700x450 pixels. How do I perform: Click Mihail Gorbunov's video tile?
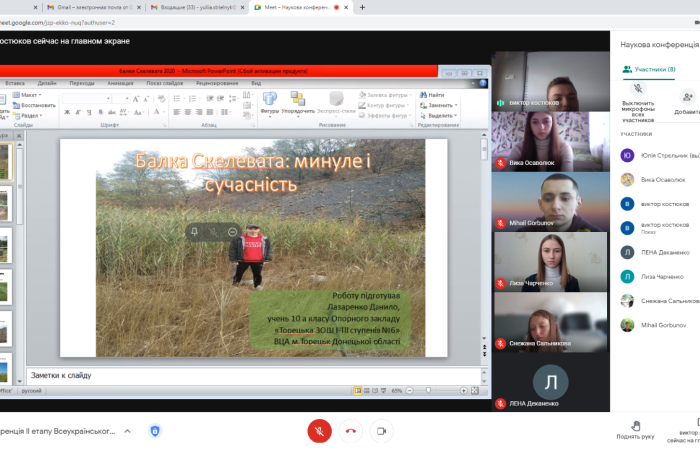[550, 200]
